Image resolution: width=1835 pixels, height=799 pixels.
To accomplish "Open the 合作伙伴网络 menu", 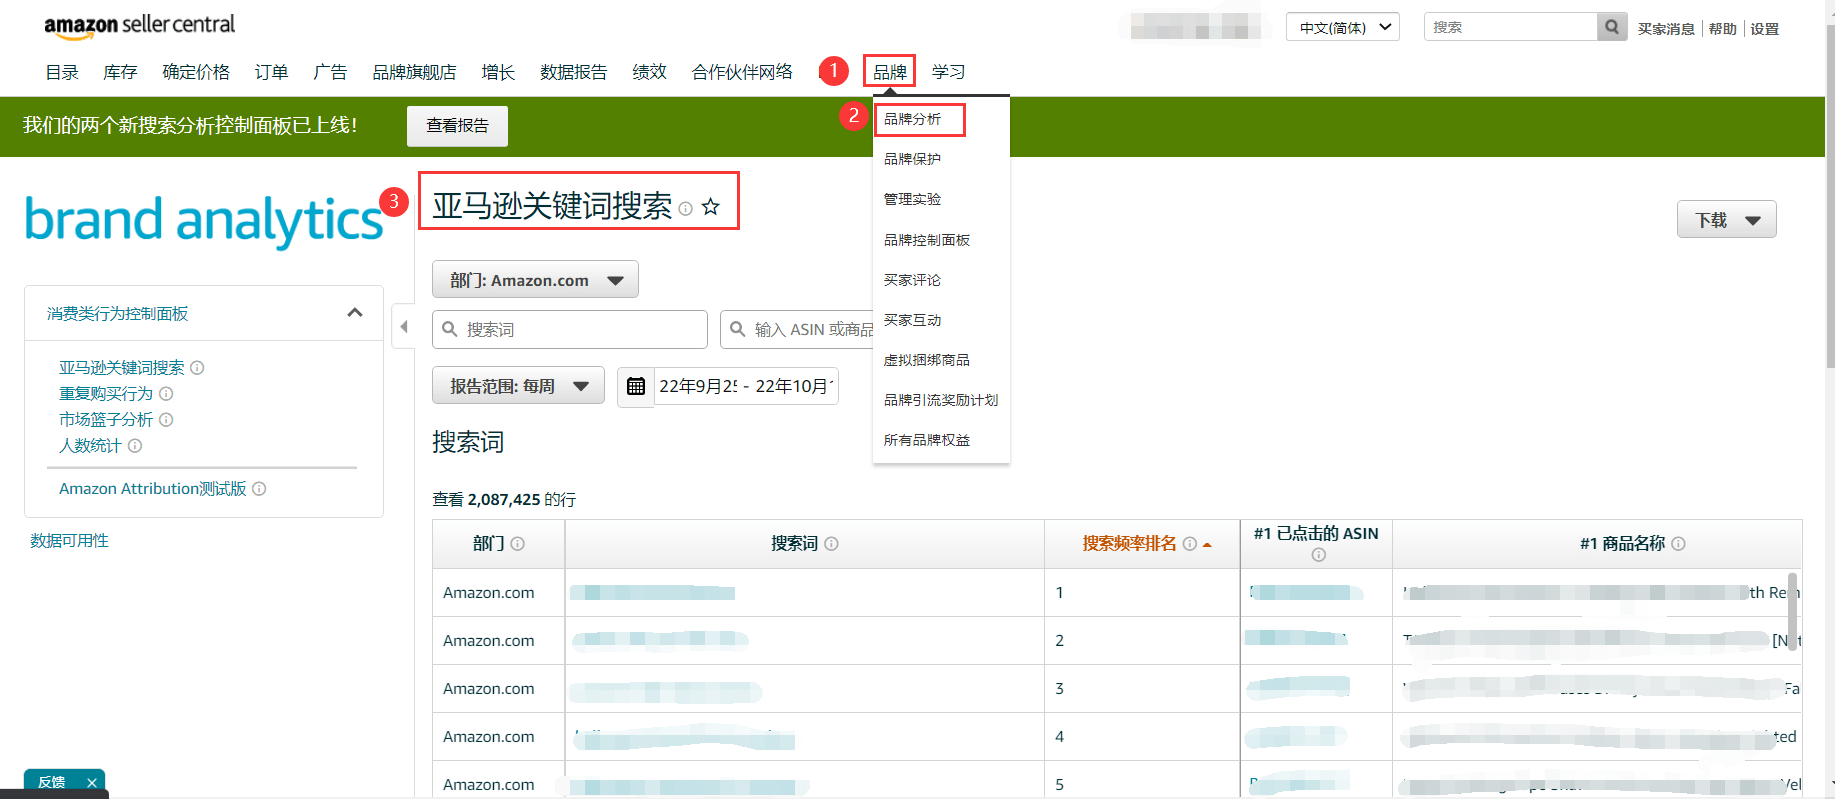I will coord(742,72).
